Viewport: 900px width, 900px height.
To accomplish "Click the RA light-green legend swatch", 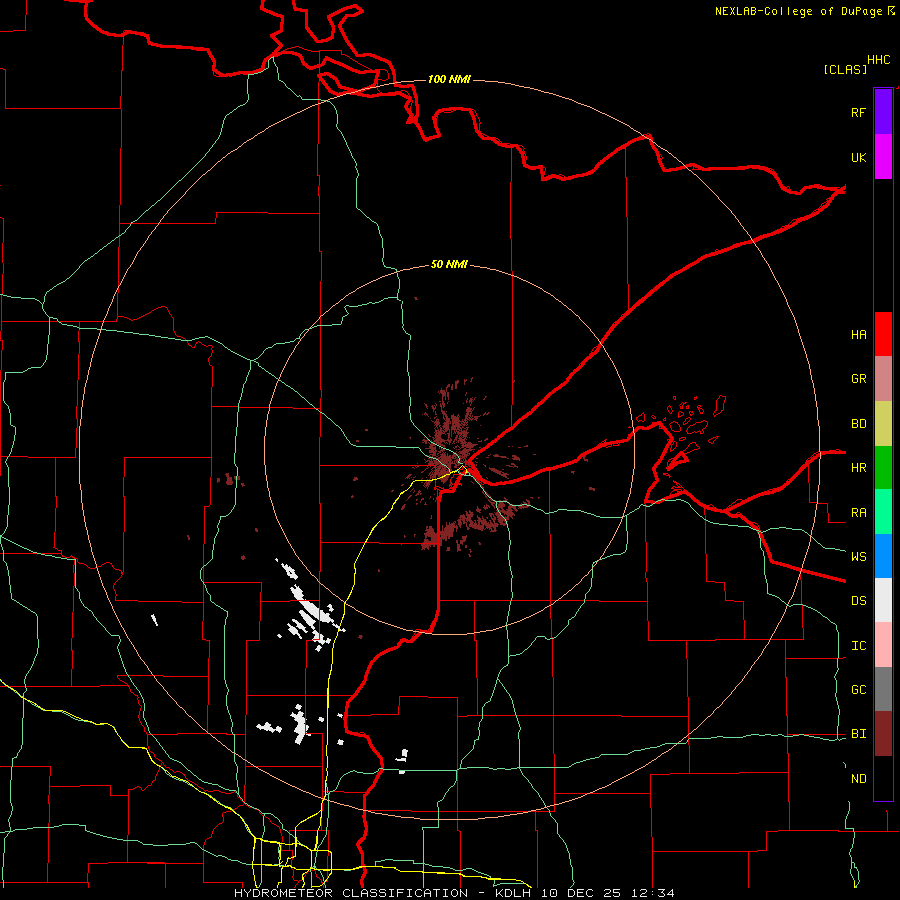I will (x=883, y=512).
